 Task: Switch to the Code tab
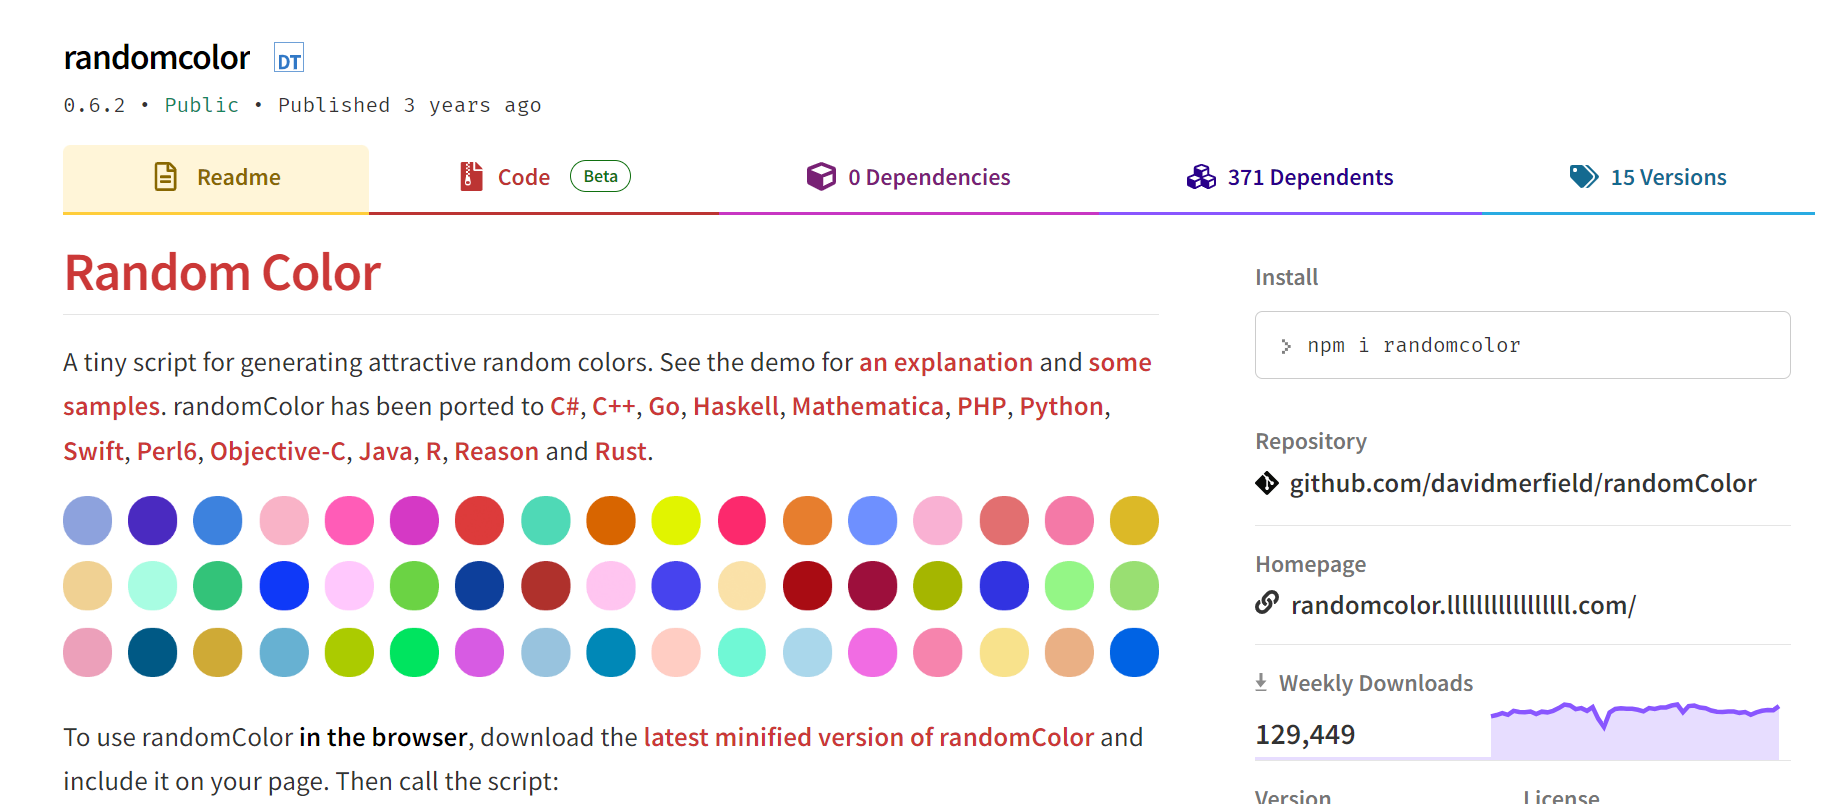coord(544,178)
